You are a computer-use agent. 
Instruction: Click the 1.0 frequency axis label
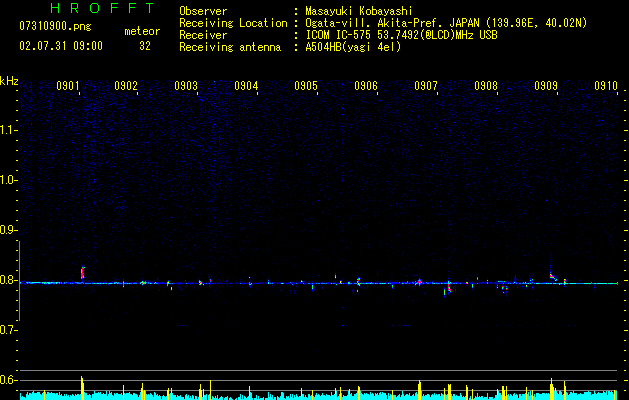(x=9, y=180)
